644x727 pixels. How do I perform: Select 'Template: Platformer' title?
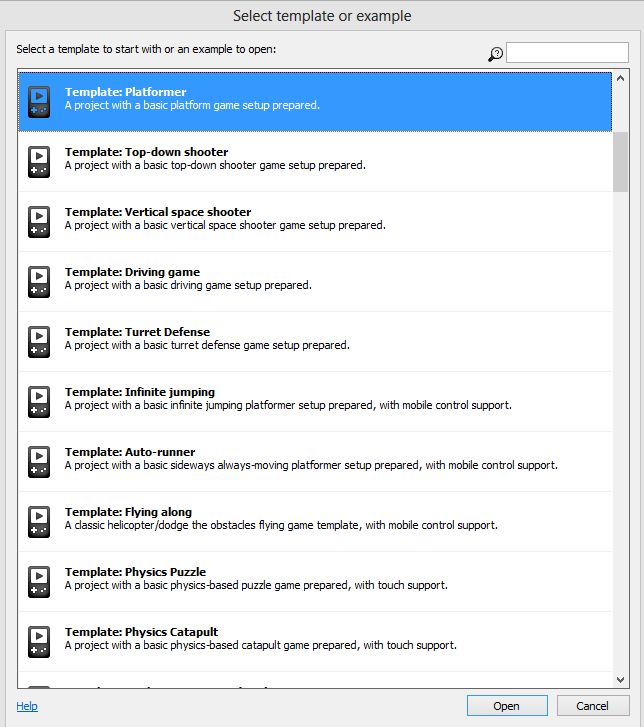coord(126,92)
